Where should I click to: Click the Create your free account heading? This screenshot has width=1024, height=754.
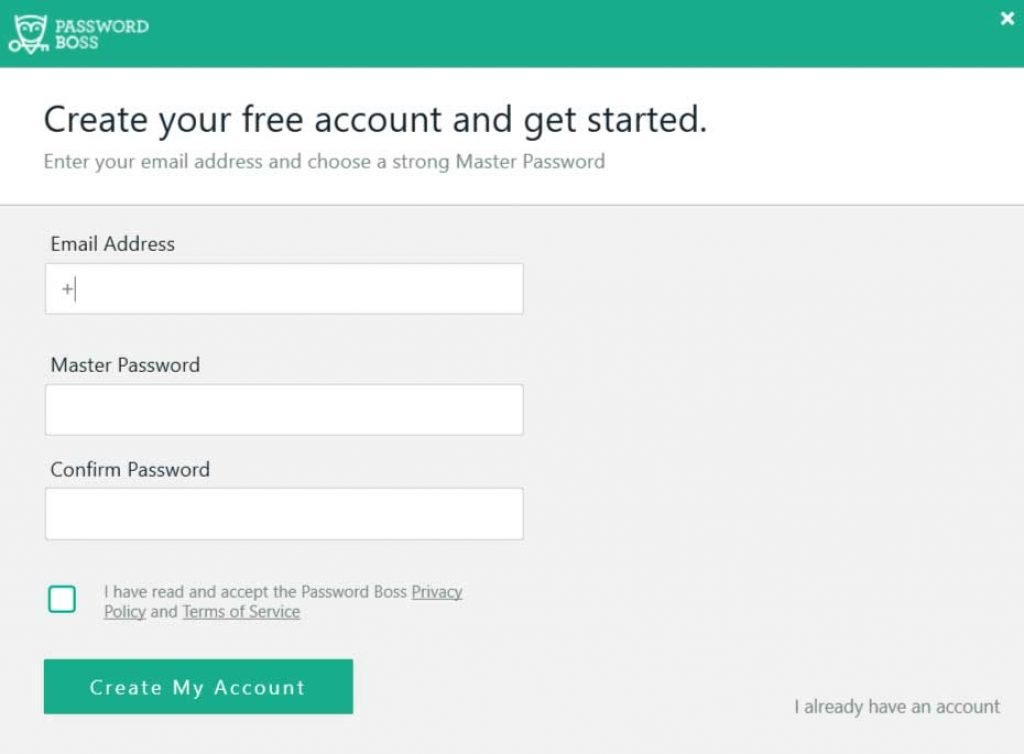point(375,119)
